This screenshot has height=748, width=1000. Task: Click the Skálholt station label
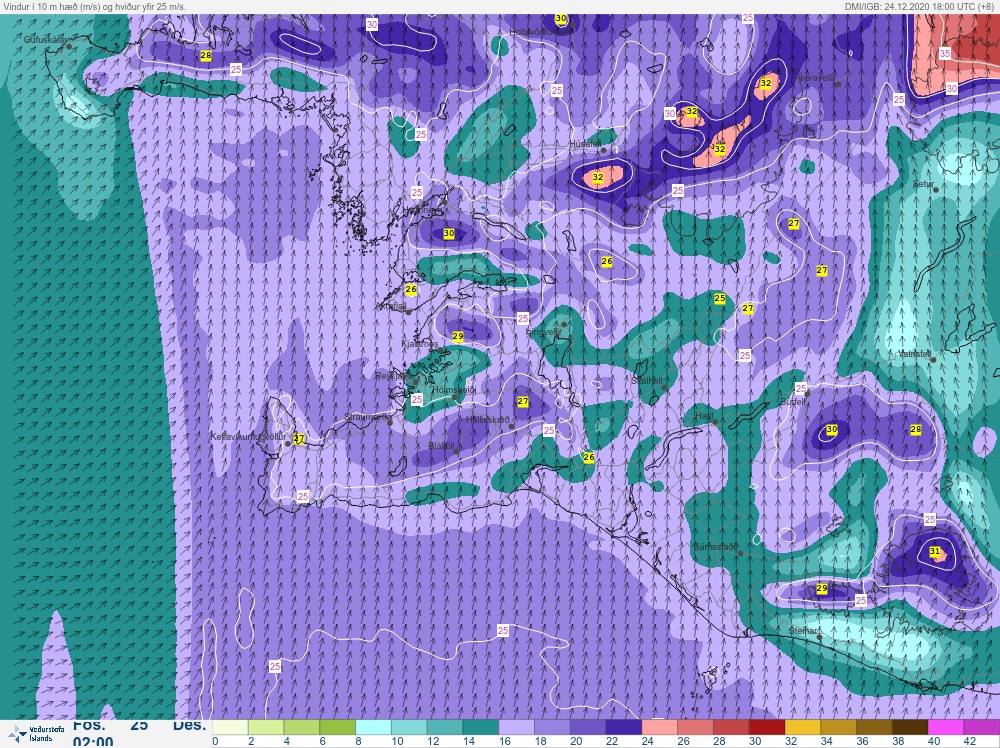click(x=647, y=381)
